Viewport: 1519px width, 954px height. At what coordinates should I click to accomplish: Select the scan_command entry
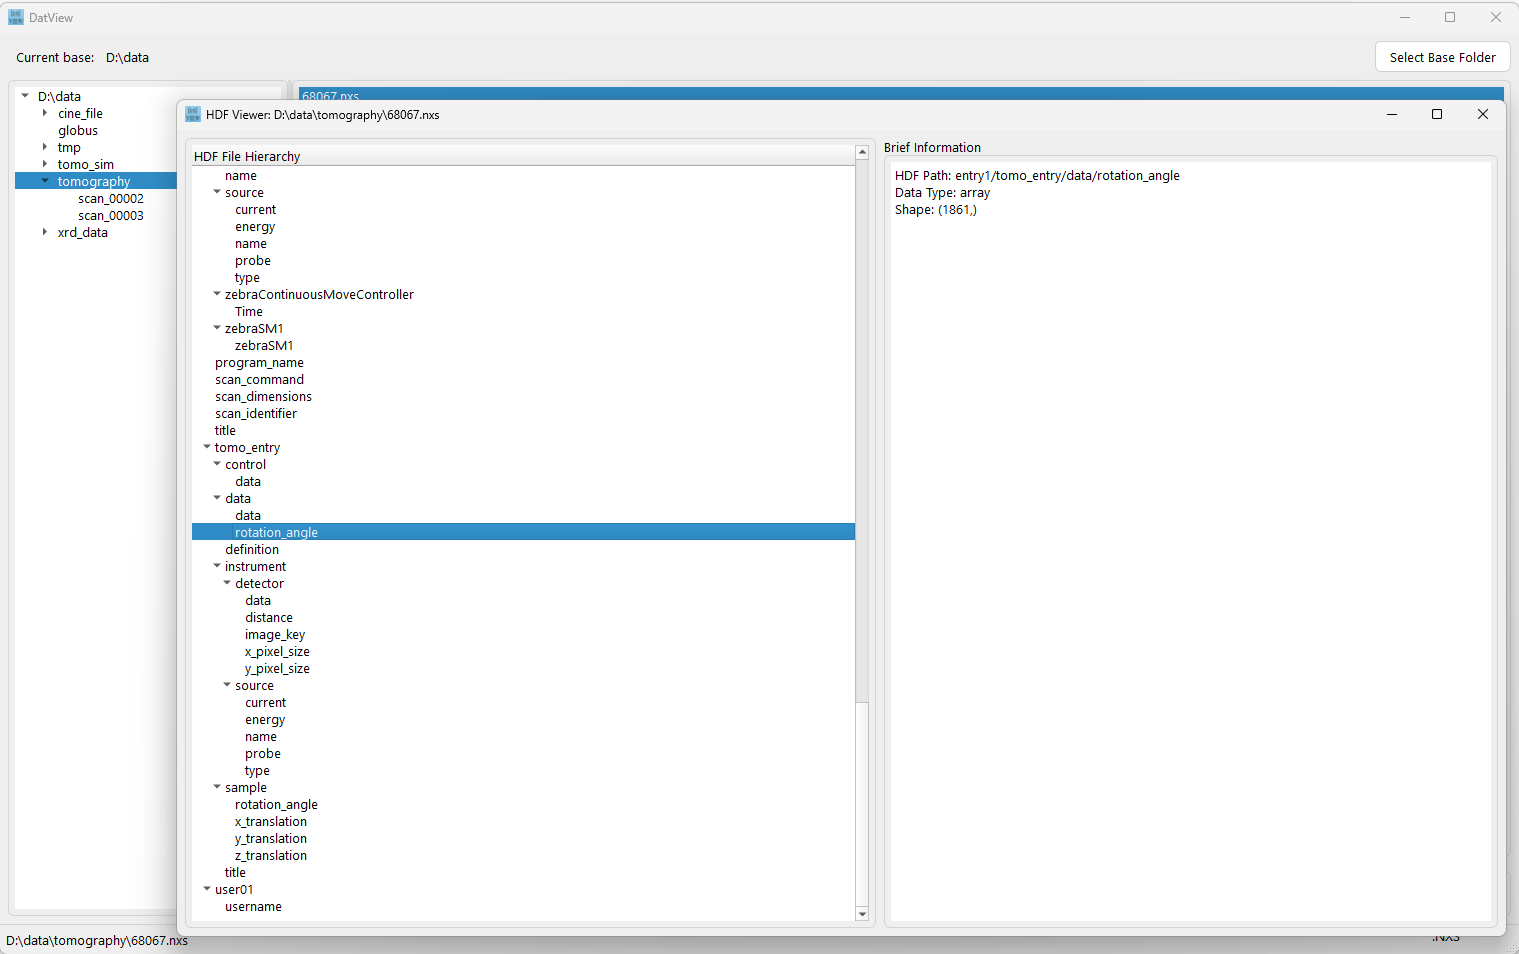tap(259, 380)
